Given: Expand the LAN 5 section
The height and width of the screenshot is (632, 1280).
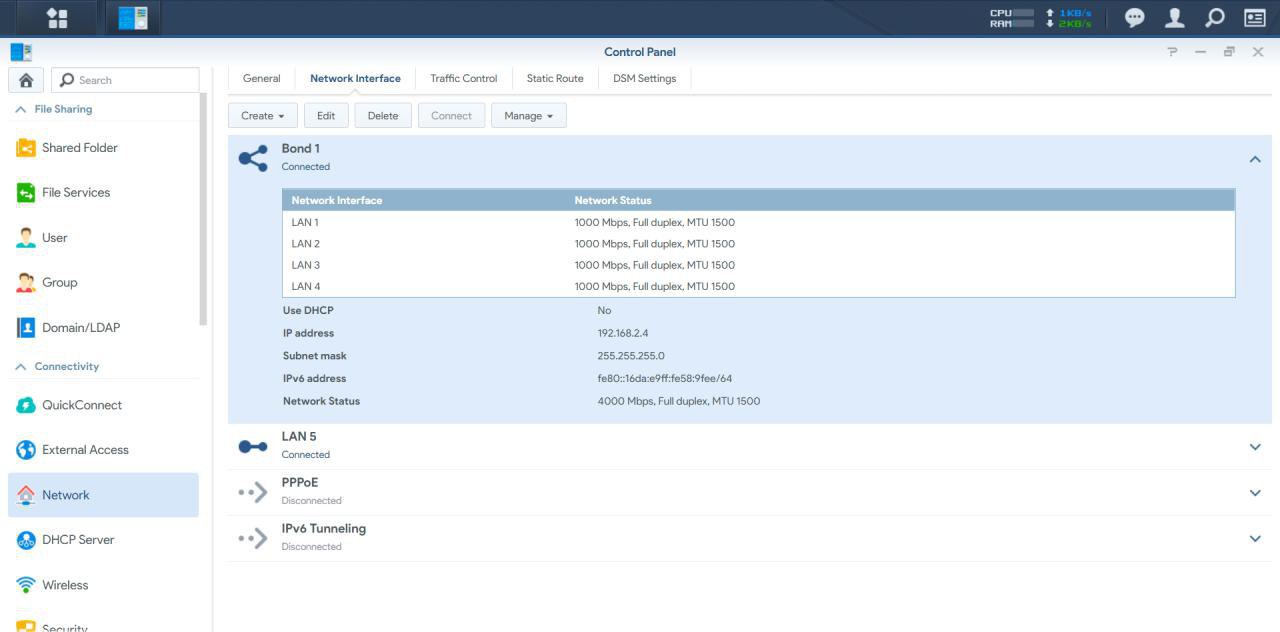Looking at the screenshot, I should 1255,447.
